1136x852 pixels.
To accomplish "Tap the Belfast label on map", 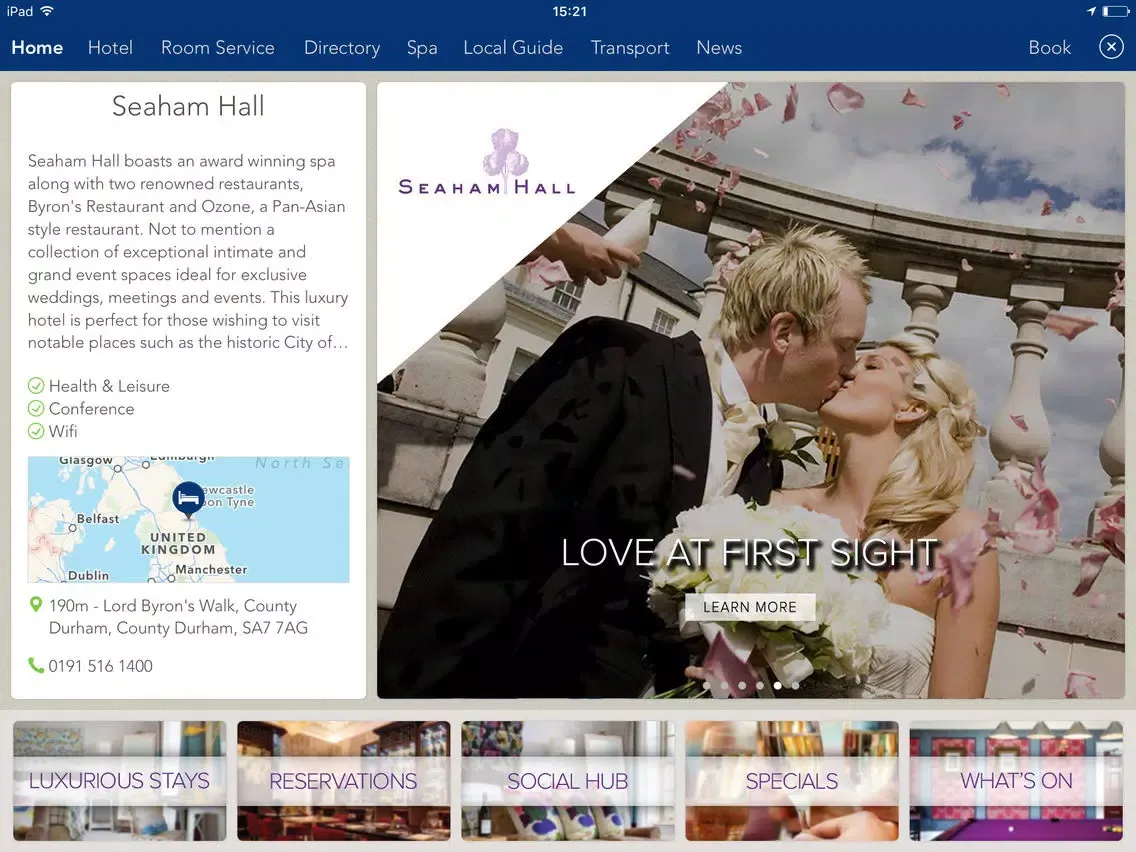I will coord(98,519).
